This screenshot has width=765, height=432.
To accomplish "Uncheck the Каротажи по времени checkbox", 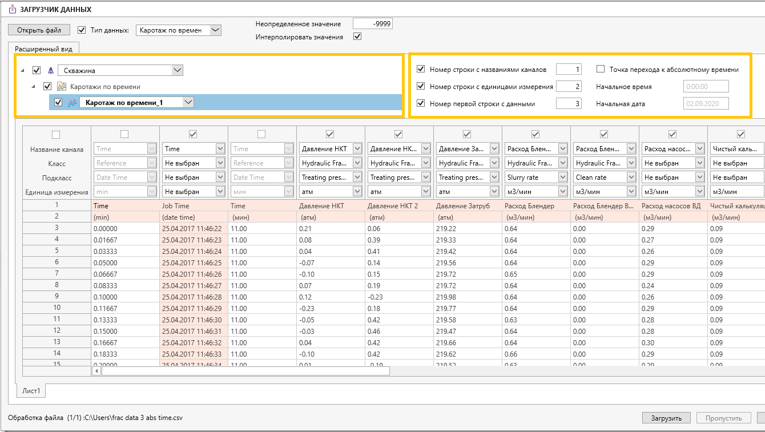I will point(47,86).
